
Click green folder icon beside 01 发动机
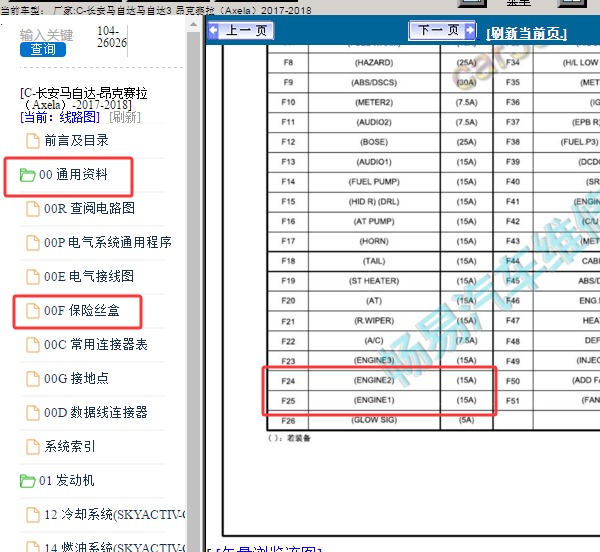[x=28, y=481]
